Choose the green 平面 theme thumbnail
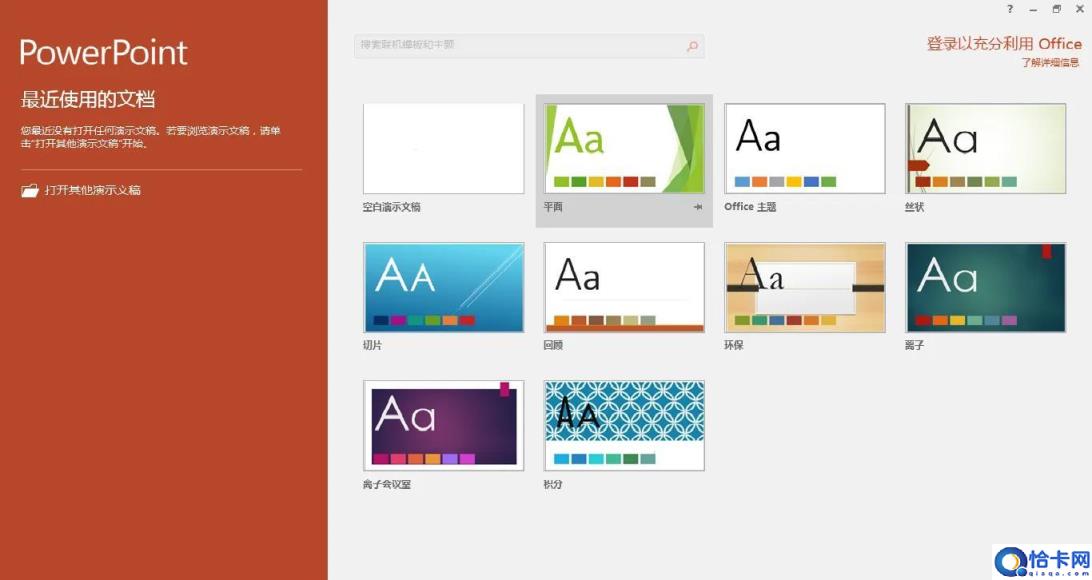The width and height of the screenshot is (1092, 580). (624, 149)
